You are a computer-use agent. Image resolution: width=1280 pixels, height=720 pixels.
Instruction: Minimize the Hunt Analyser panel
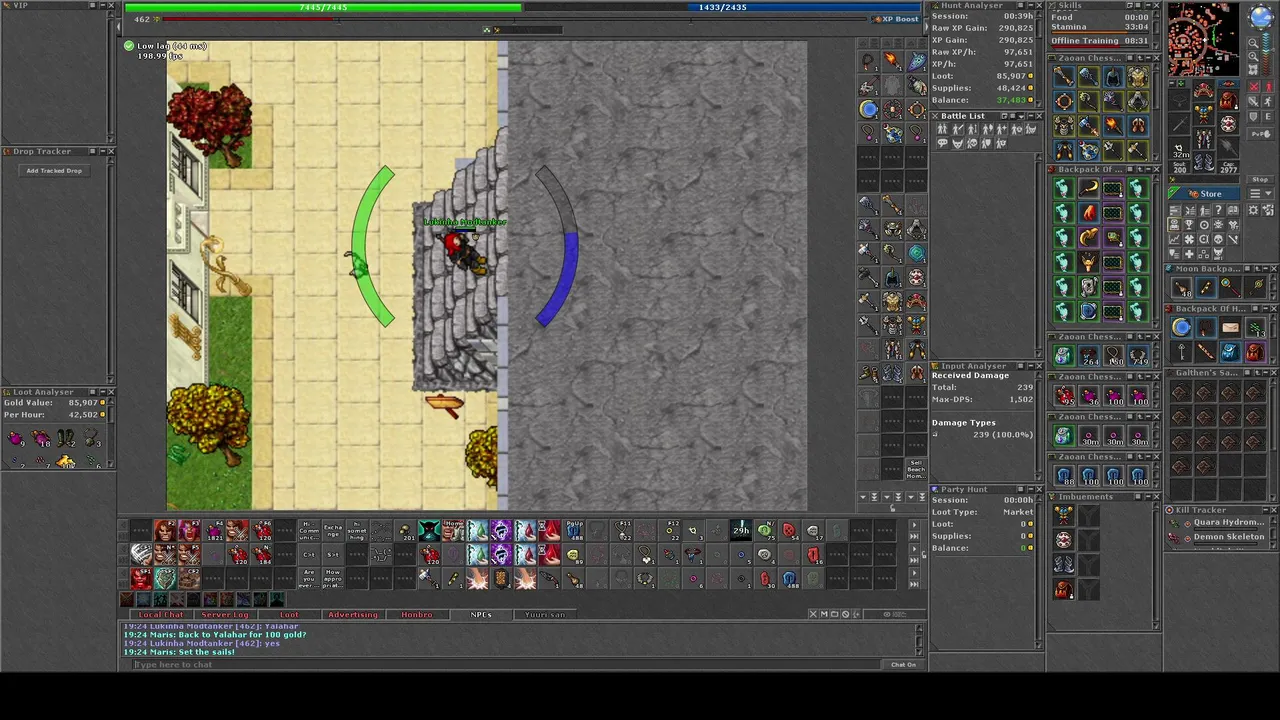1029,6
